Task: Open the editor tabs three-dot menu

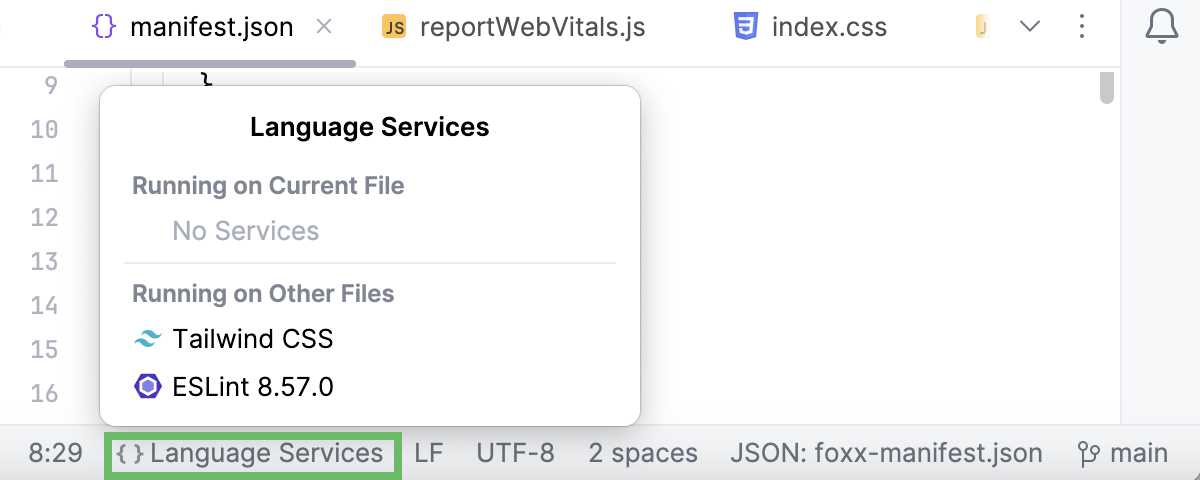Action: [x=1081, y=27]
